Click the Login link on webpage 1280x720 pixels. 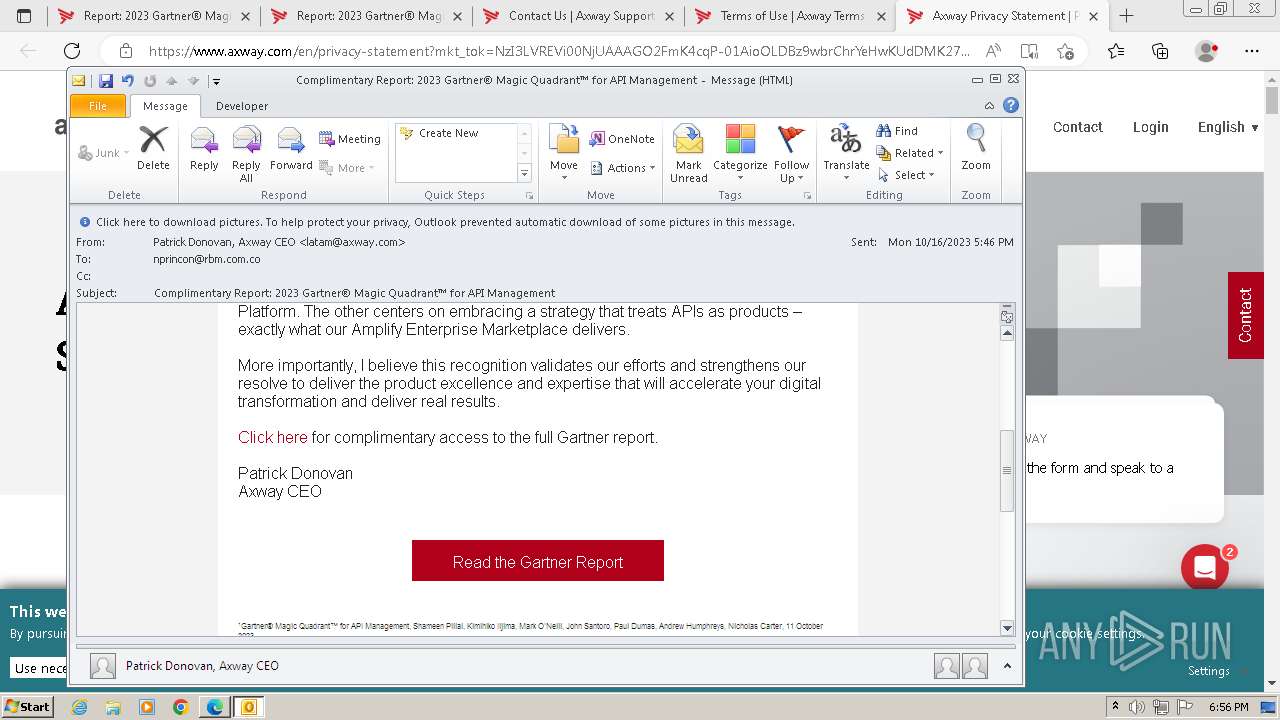[x=1150, y=127]
